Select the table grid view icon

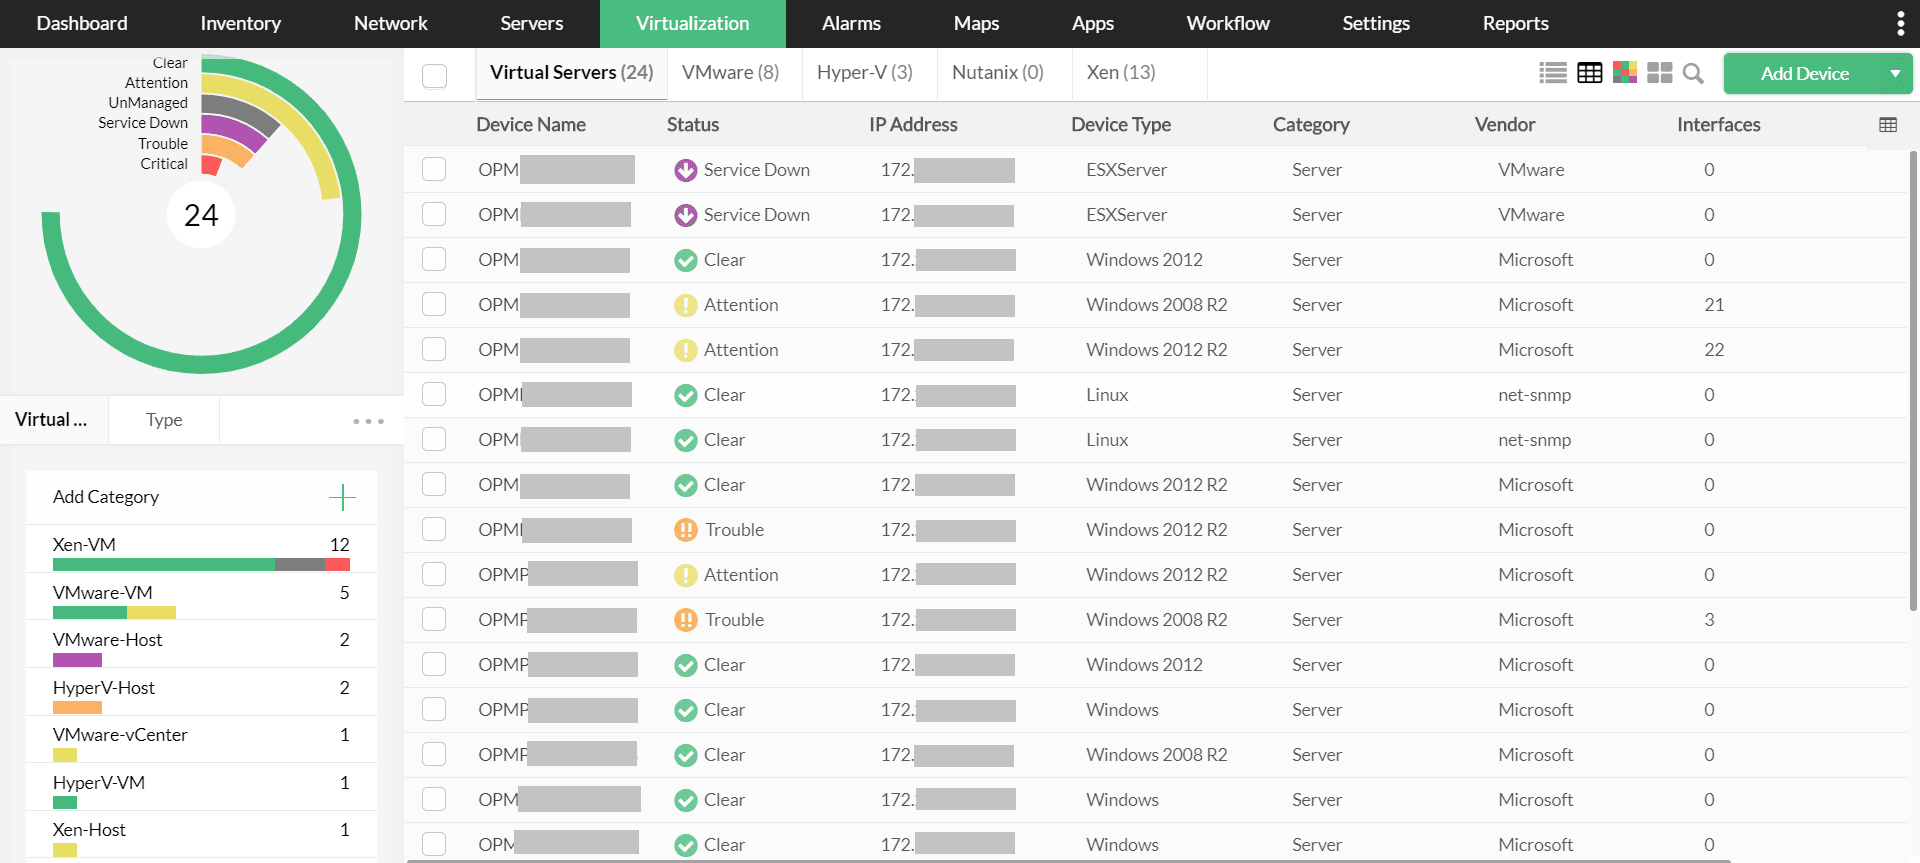(1589, 73)
